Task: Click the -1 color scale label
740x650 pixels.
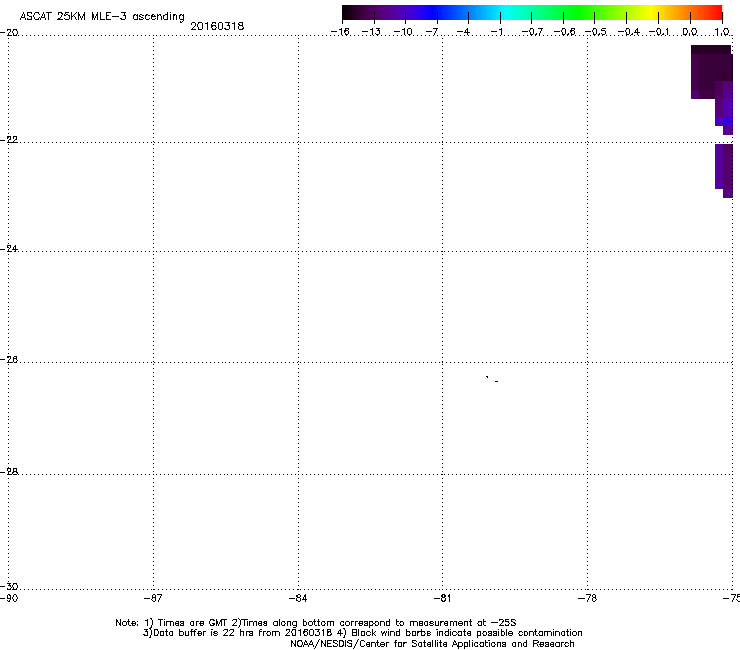Action: click(496, 32)
